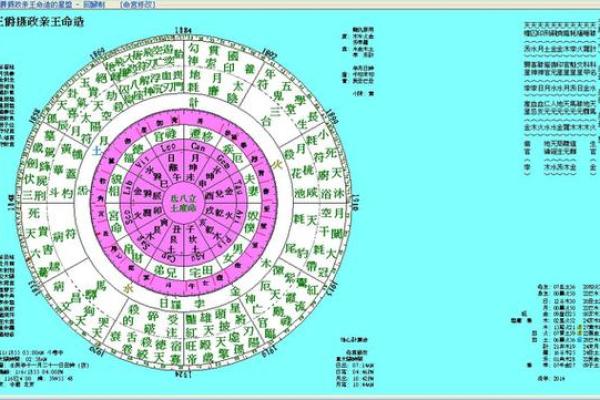Select the Tau zodiac sector label
This screenshot has height=400, width=600.
coord(226,187)
